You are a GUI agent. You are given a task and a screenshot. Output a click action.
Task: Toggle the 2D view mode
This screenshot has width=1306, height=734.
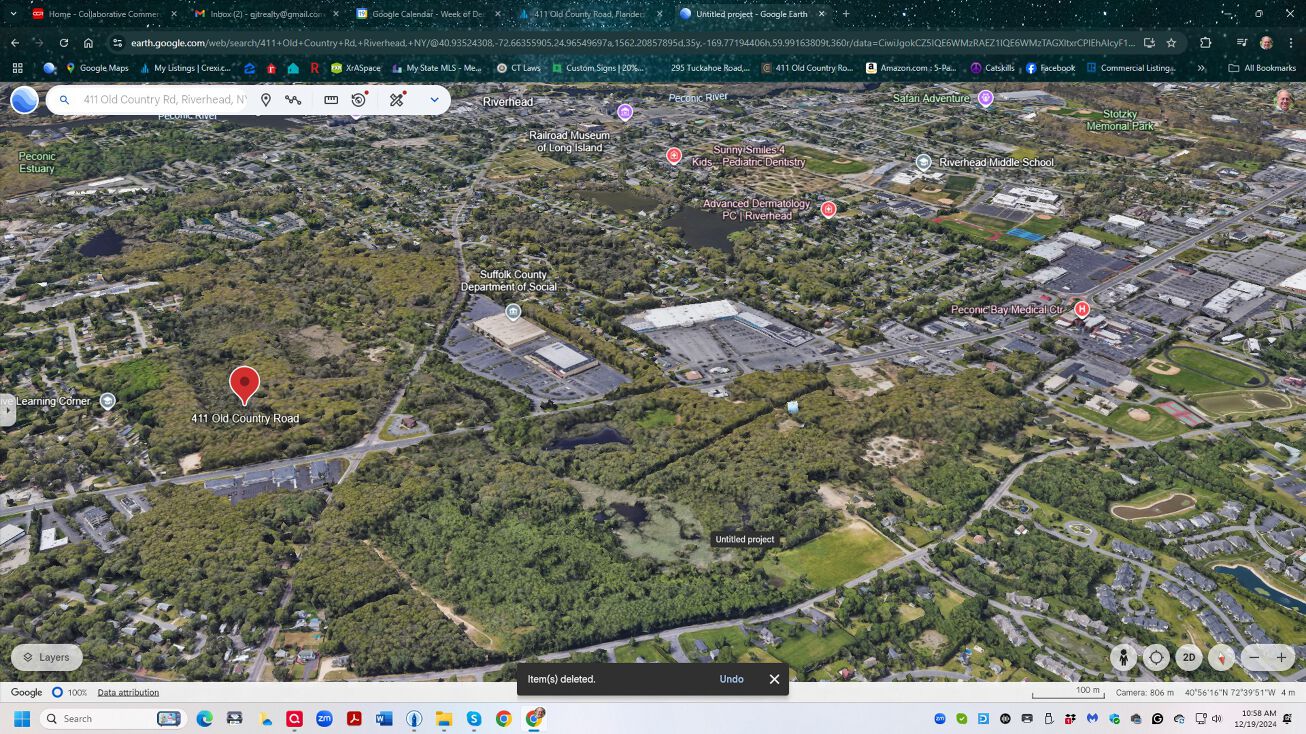click(x=1188, y=657)
